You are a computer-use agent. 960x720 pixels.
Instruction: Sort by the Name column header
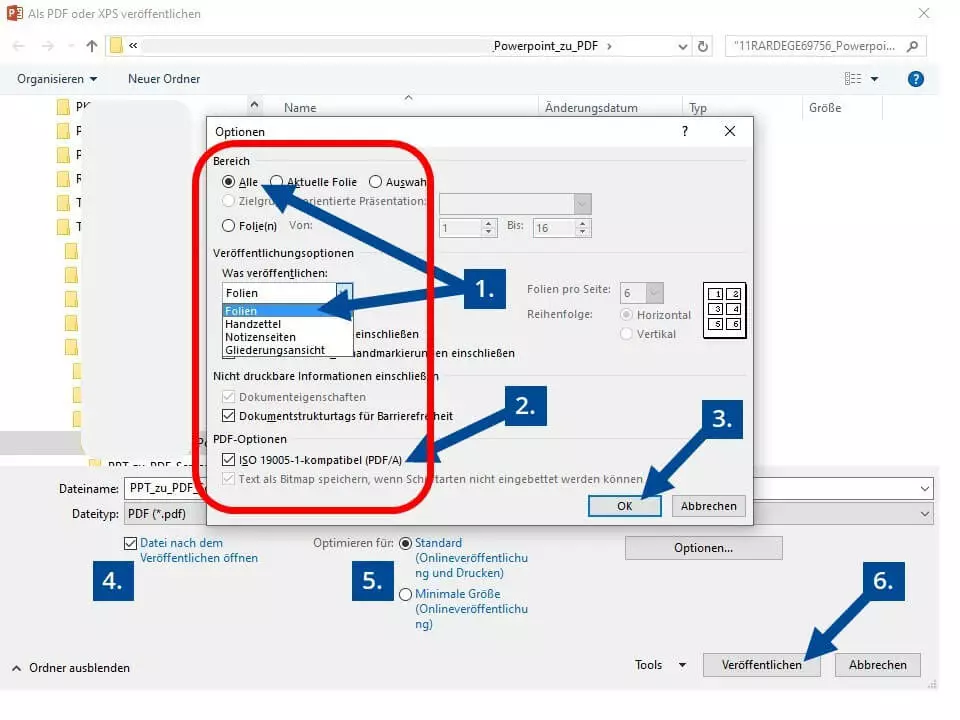pyautogui.click(x=300, y=108)
